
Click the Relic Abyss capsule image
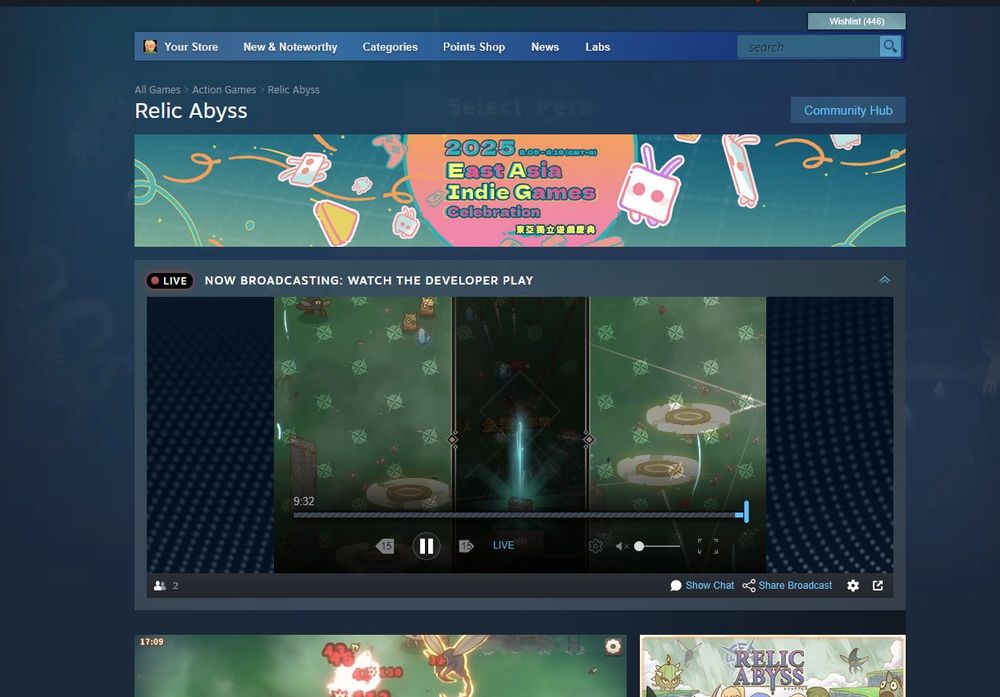point(772,666)
